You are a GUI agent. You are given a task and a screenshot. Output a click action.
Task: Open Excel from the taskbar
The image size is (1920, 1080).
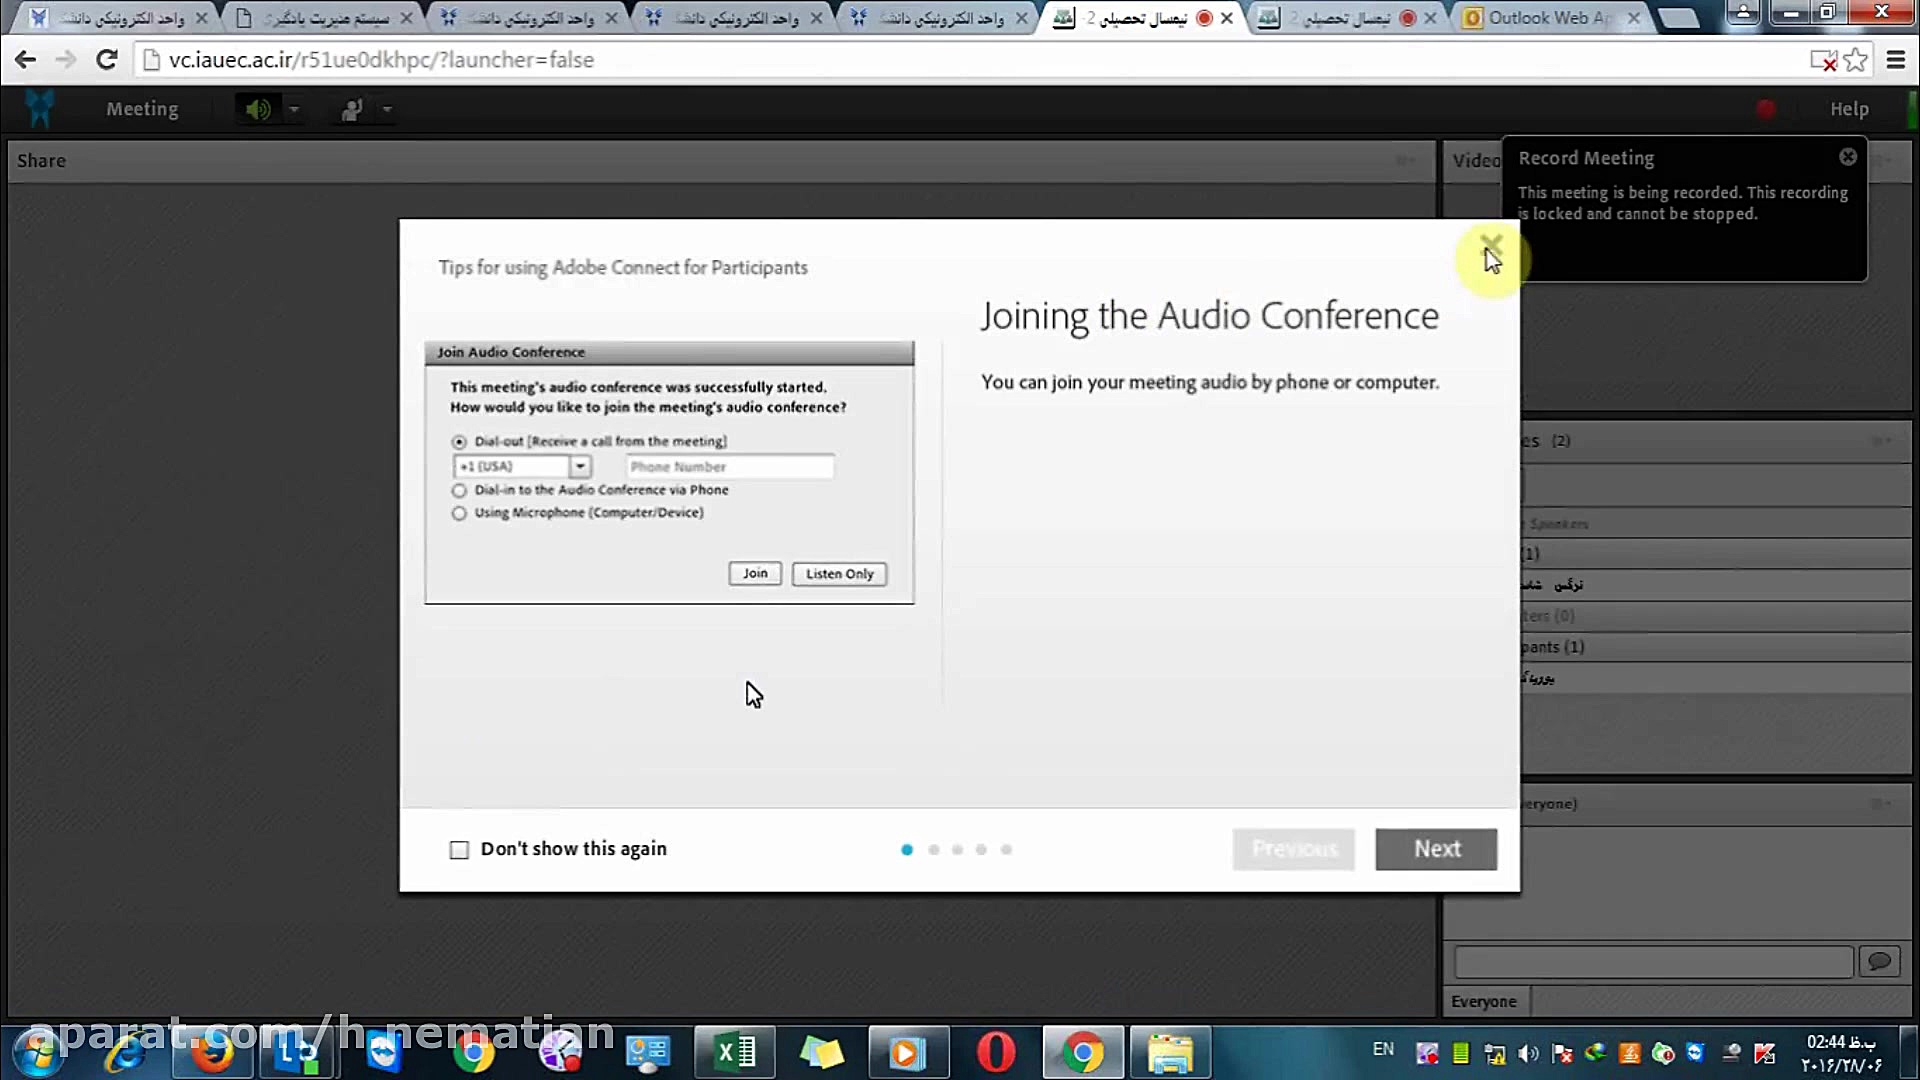tap(735, 1052)
